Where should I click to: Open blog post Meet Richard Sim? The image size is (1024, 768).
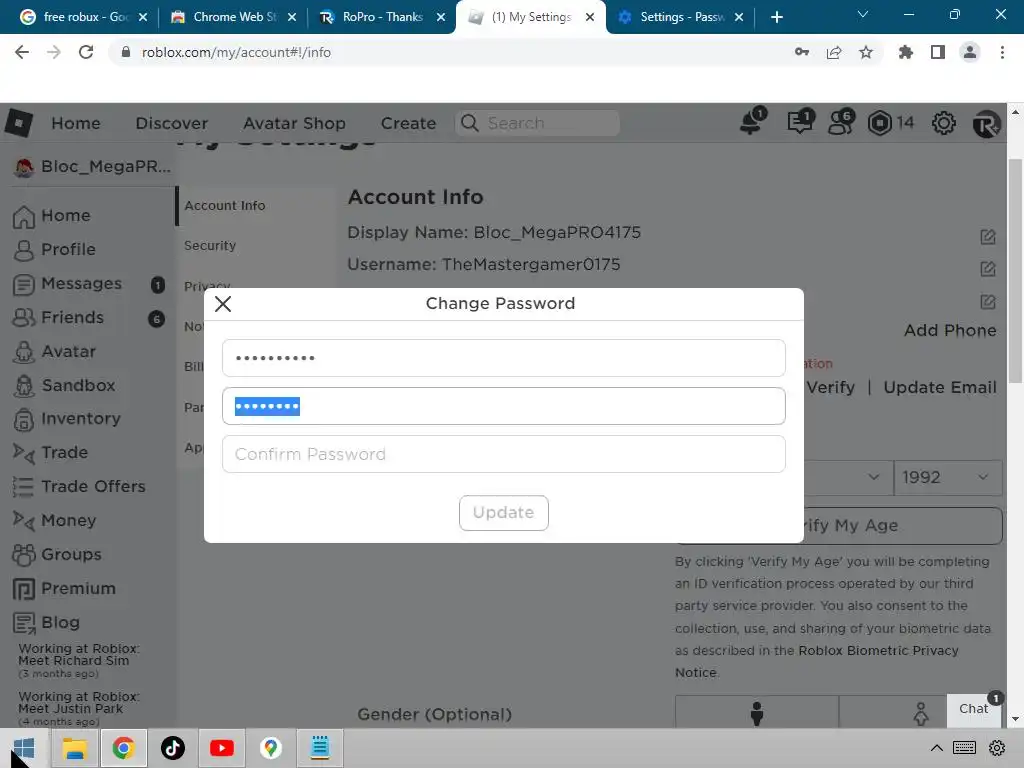tap(78, 654)
